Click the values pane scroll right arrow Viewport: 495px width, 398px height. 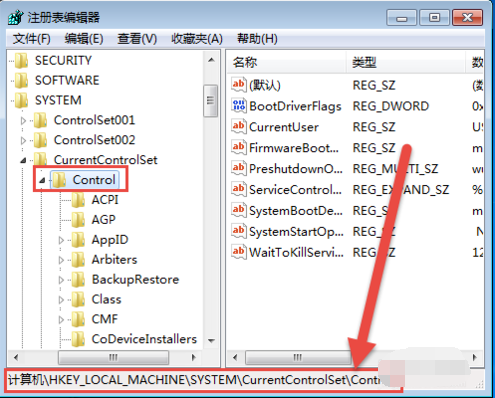tap(475, 358)
